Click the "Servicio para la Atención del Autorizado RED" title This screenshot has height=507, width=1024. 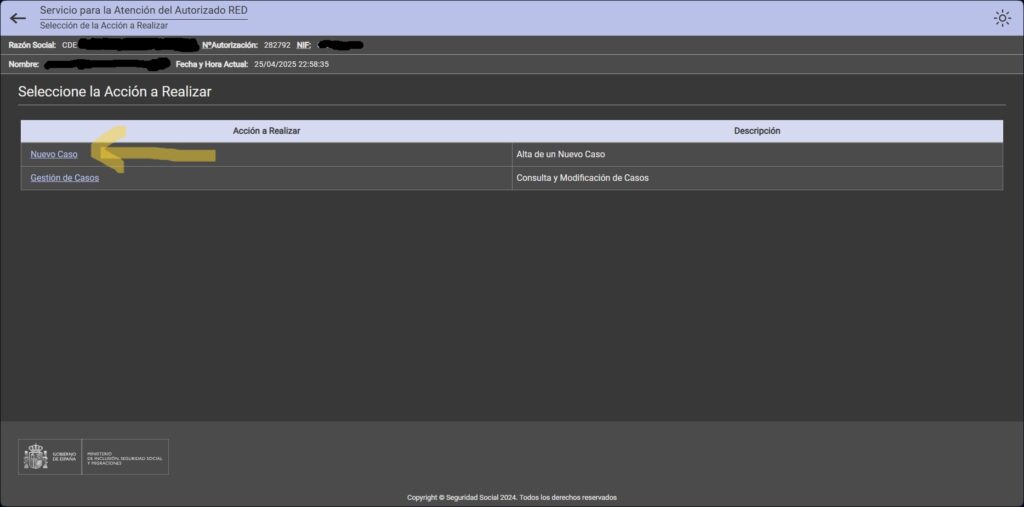pos(143,10)
